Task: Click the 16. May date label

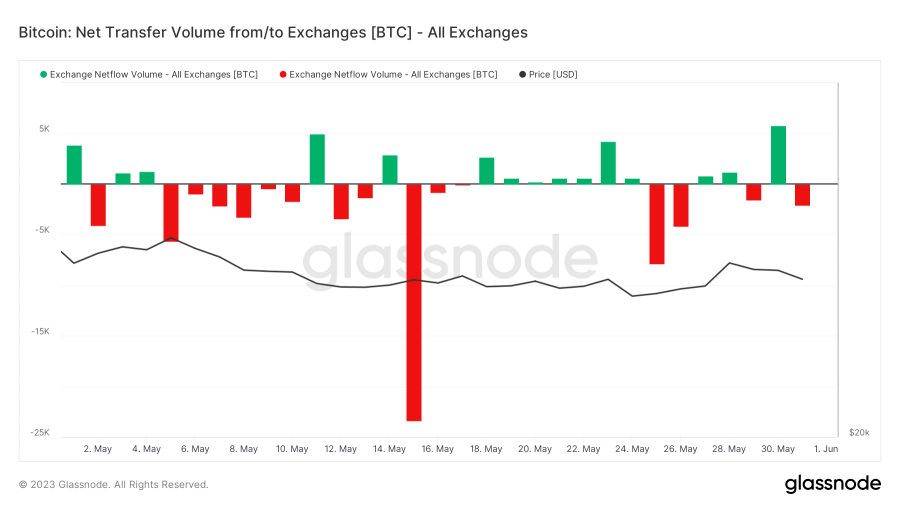Action: pyautogui.click(x=438, y=449)
